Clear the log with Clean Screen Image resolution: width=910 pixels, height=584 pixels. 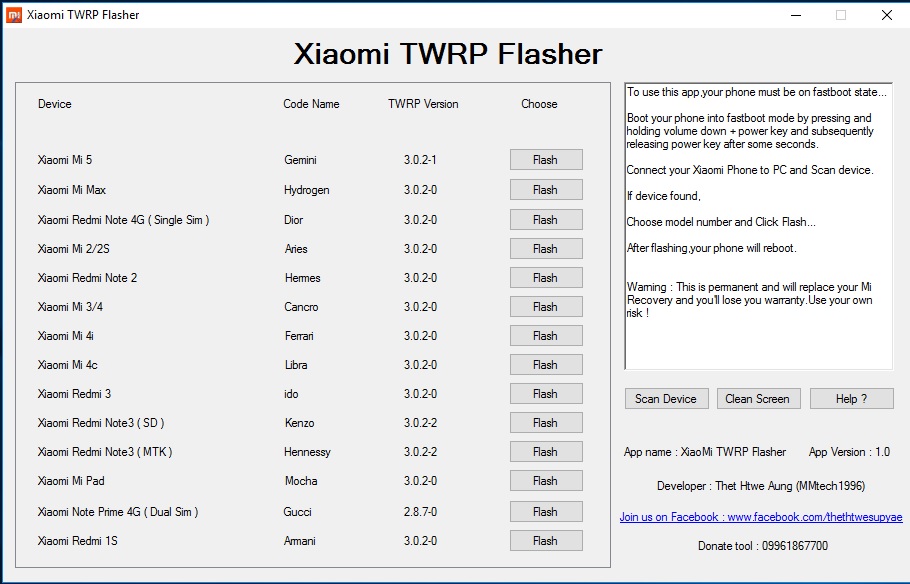[x=758, y=399]
